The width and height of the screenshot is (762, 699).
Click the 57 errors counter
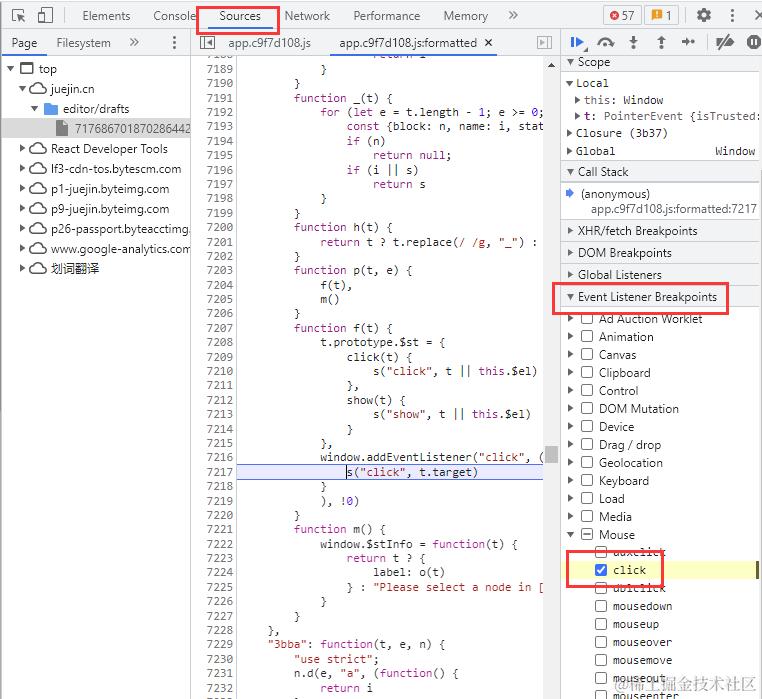click(x=622, y=16)
